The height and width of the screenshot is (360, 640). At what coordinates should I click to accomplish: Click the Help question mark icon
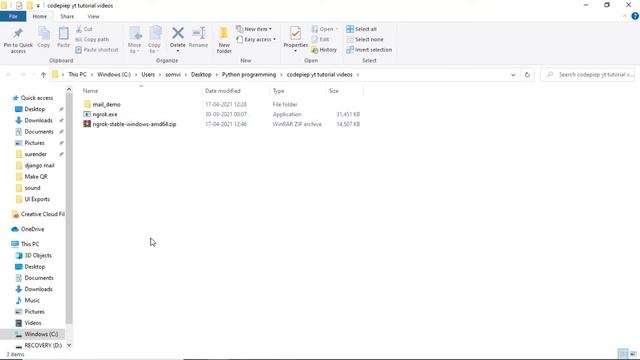[635, 16]
